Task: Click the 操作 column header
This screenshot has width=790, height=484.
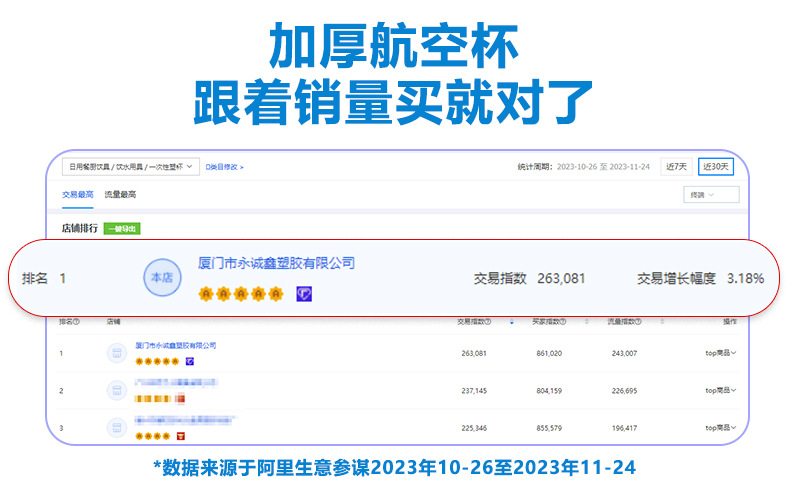Action: [730, 322]
